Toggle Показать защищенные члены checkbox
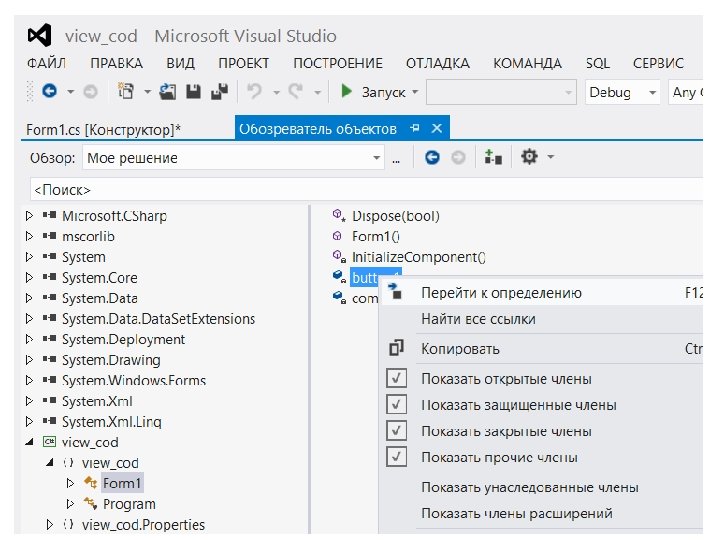 tap(396, 405)
